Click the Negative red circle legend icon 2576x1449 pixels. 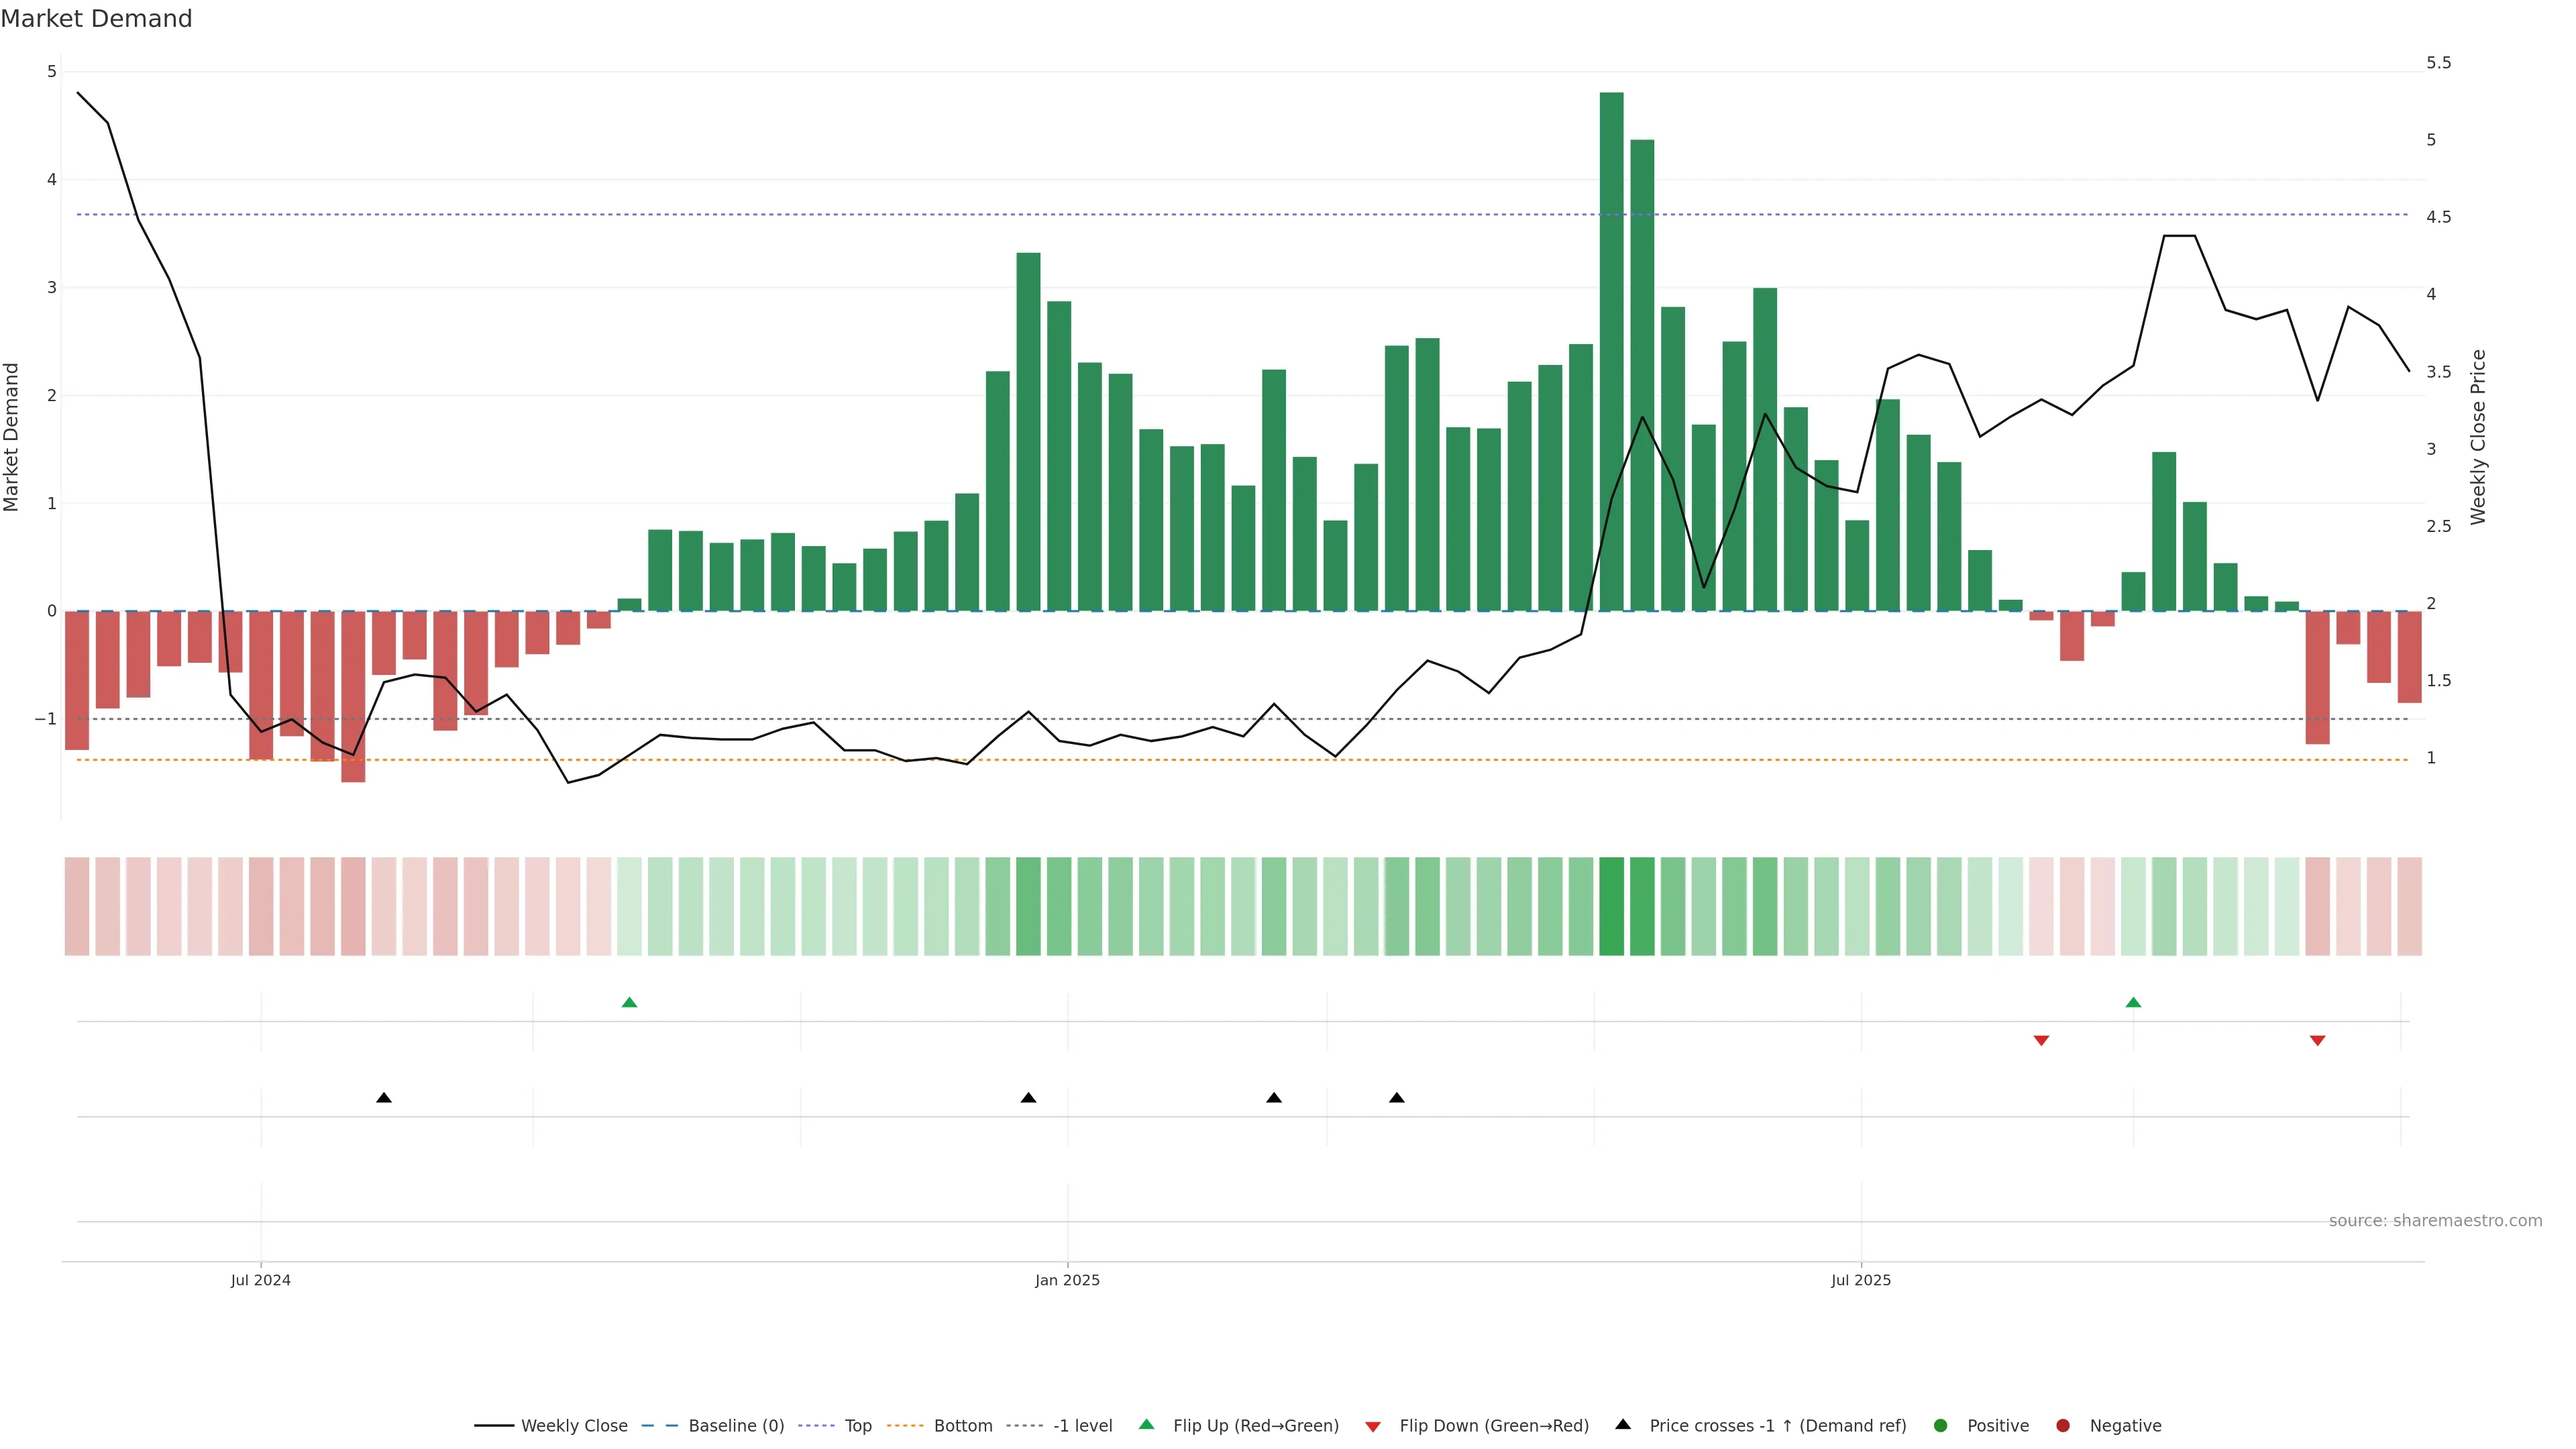(x=2063, y=1426)
